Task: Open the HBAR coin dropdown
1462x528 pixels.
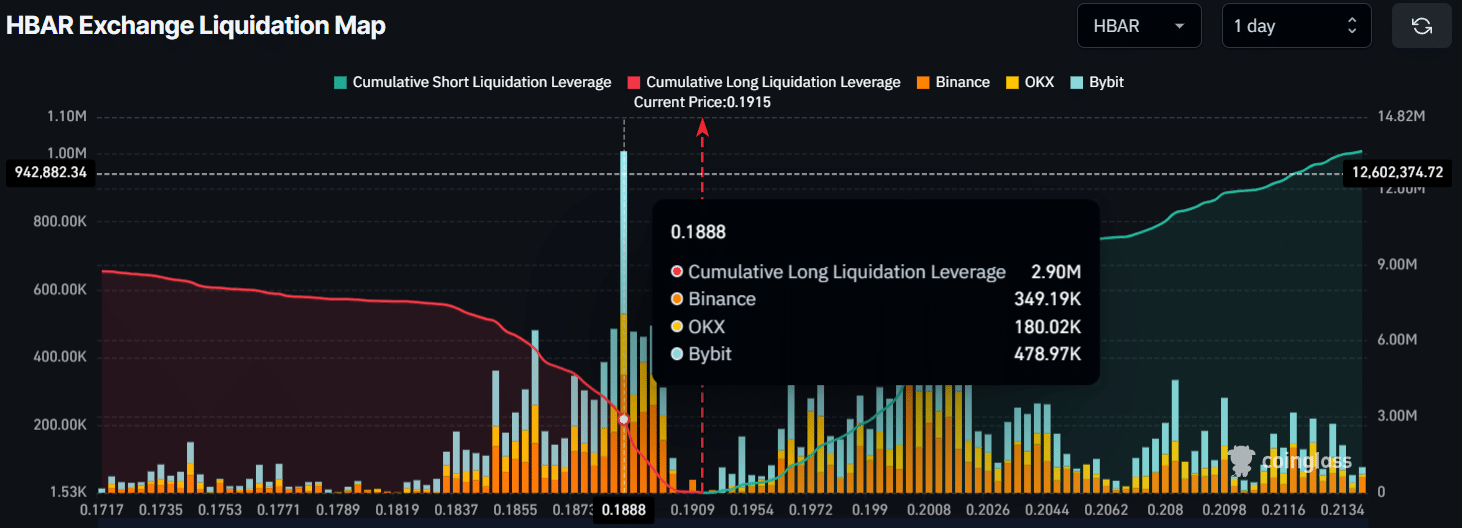Action: 1138,26
